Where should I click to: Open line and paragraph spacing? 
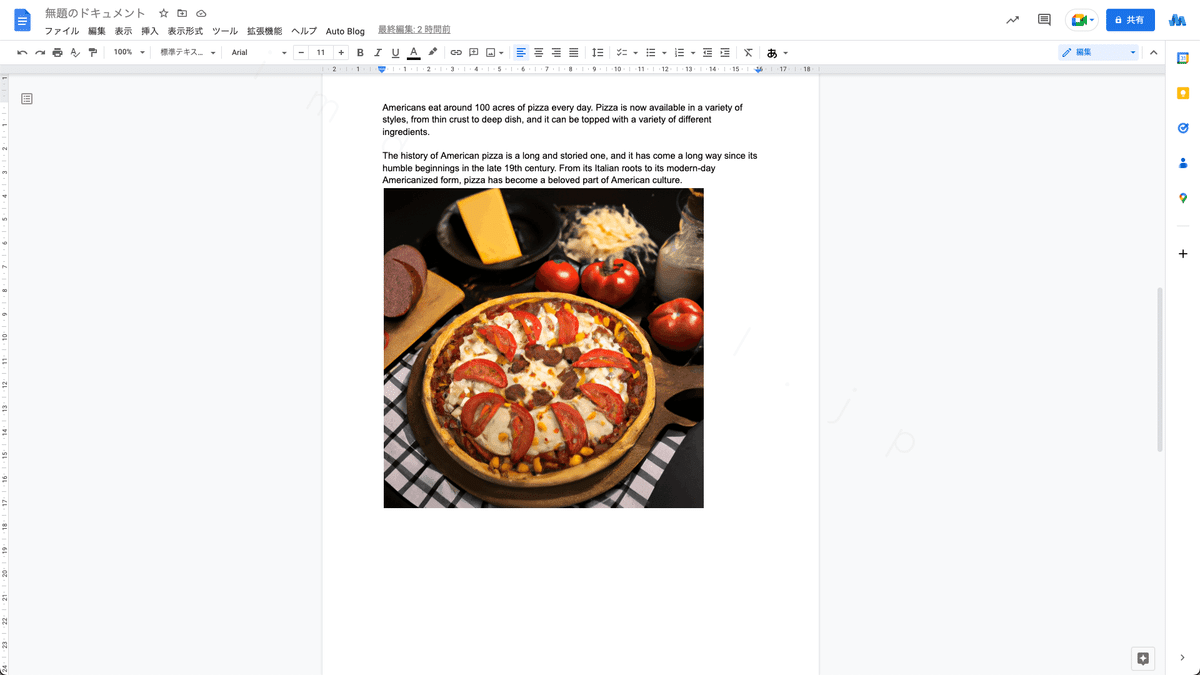click(598, 52)
